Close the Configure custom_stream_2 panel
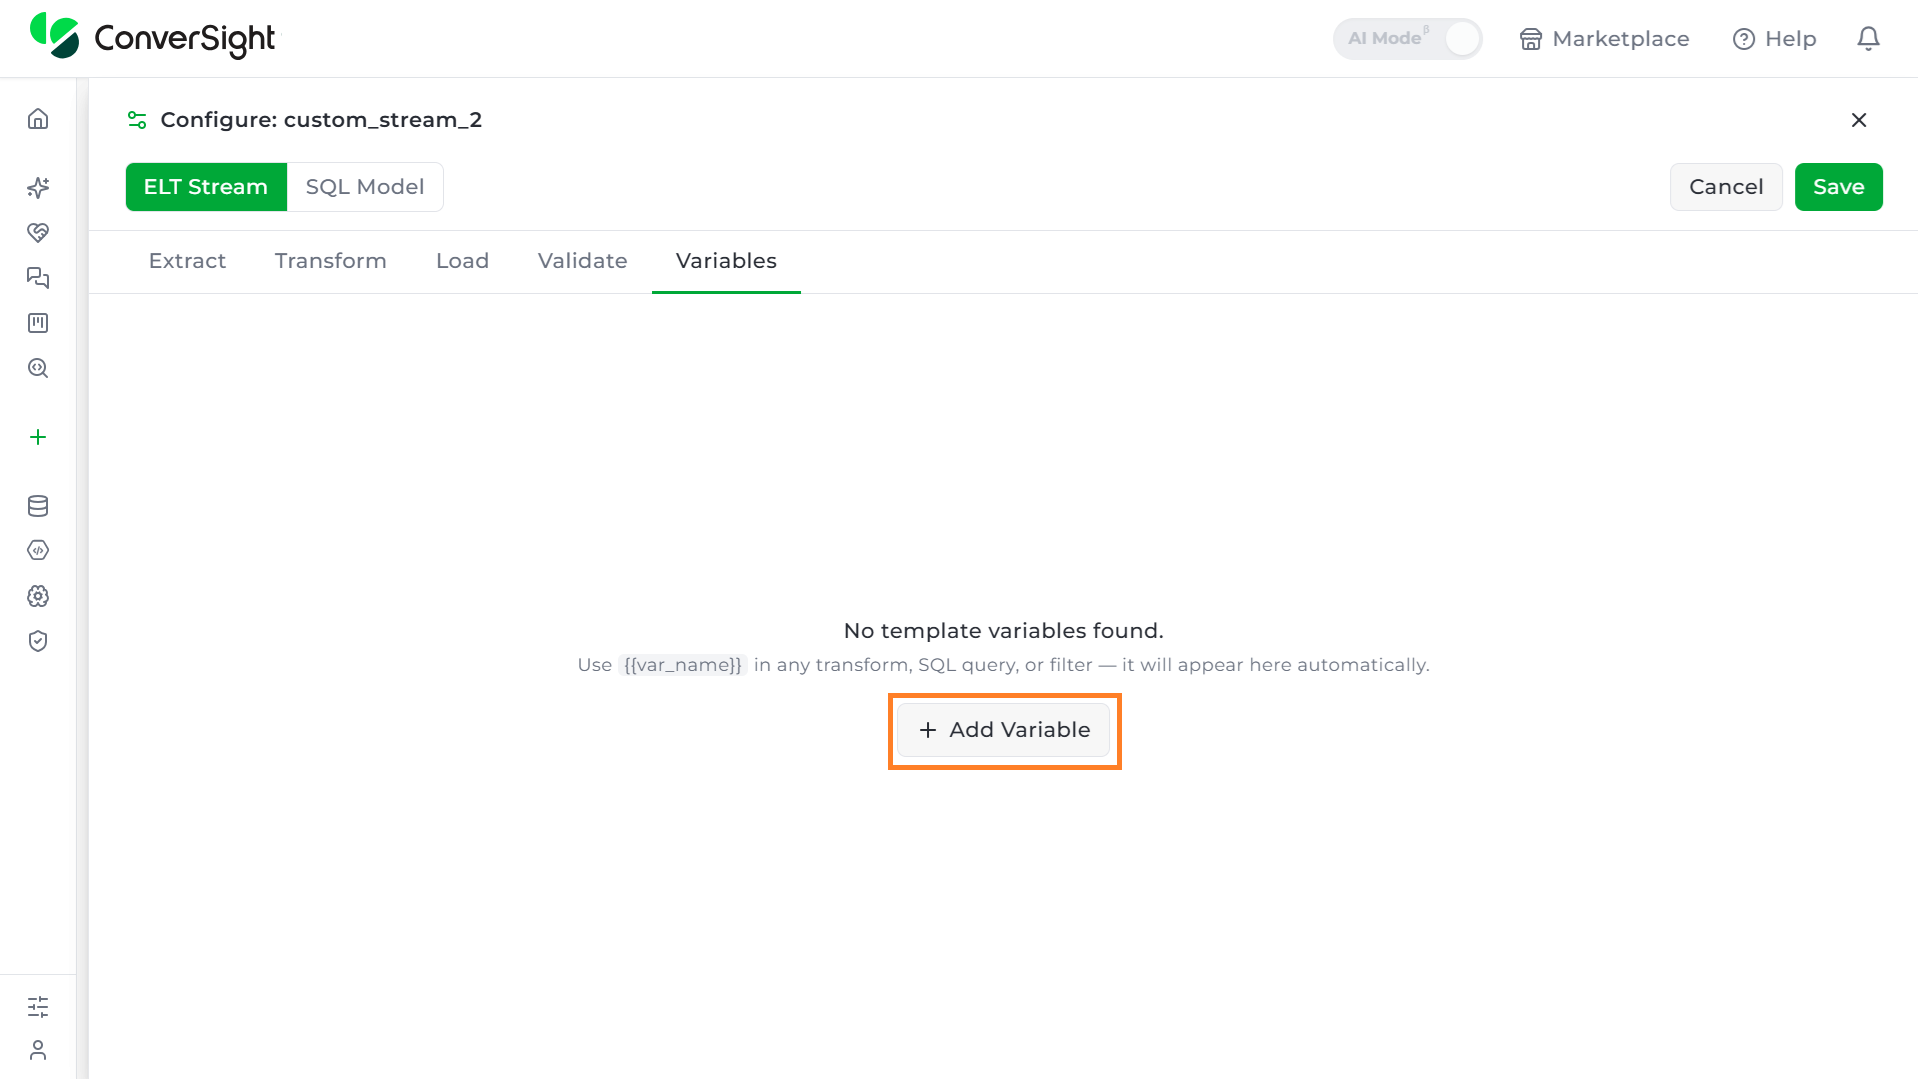The height and width of the screenshot is (1079, 1918). click(1859, 120)
